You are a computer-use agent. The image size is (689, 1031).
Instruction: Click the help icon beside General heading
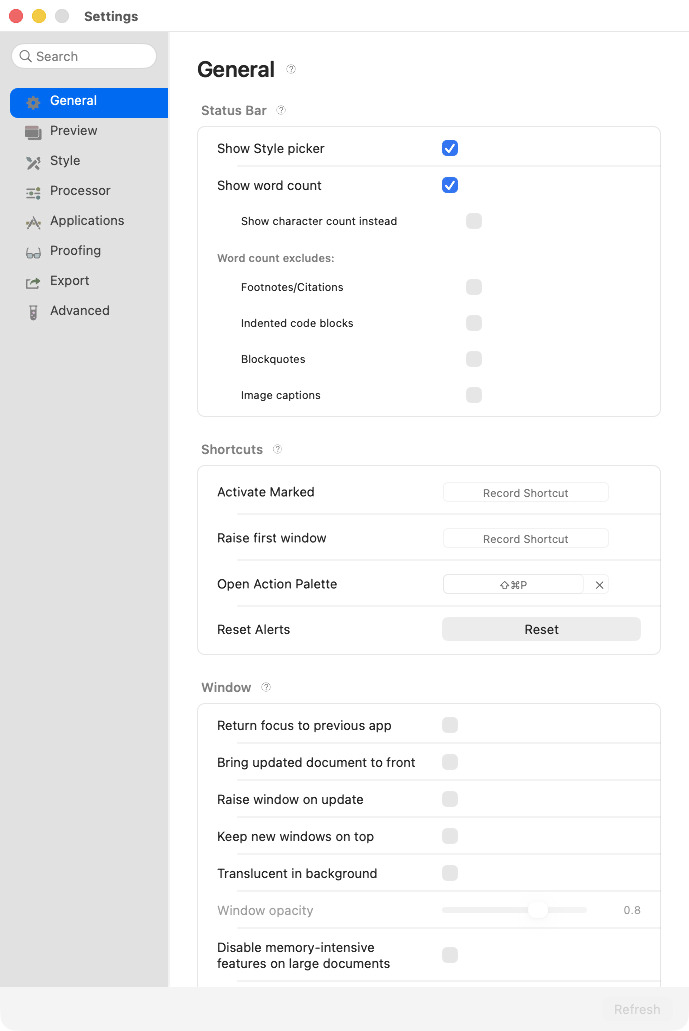(x=291, y=69)
